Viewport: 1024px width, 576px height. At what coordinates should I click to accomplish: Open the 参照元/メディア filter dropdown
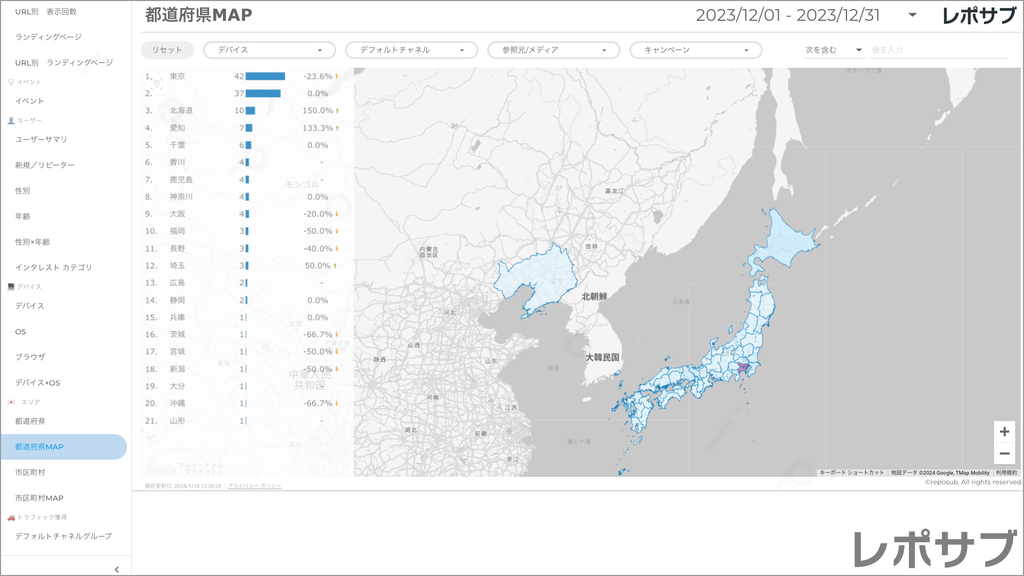[x=550, y=50]
